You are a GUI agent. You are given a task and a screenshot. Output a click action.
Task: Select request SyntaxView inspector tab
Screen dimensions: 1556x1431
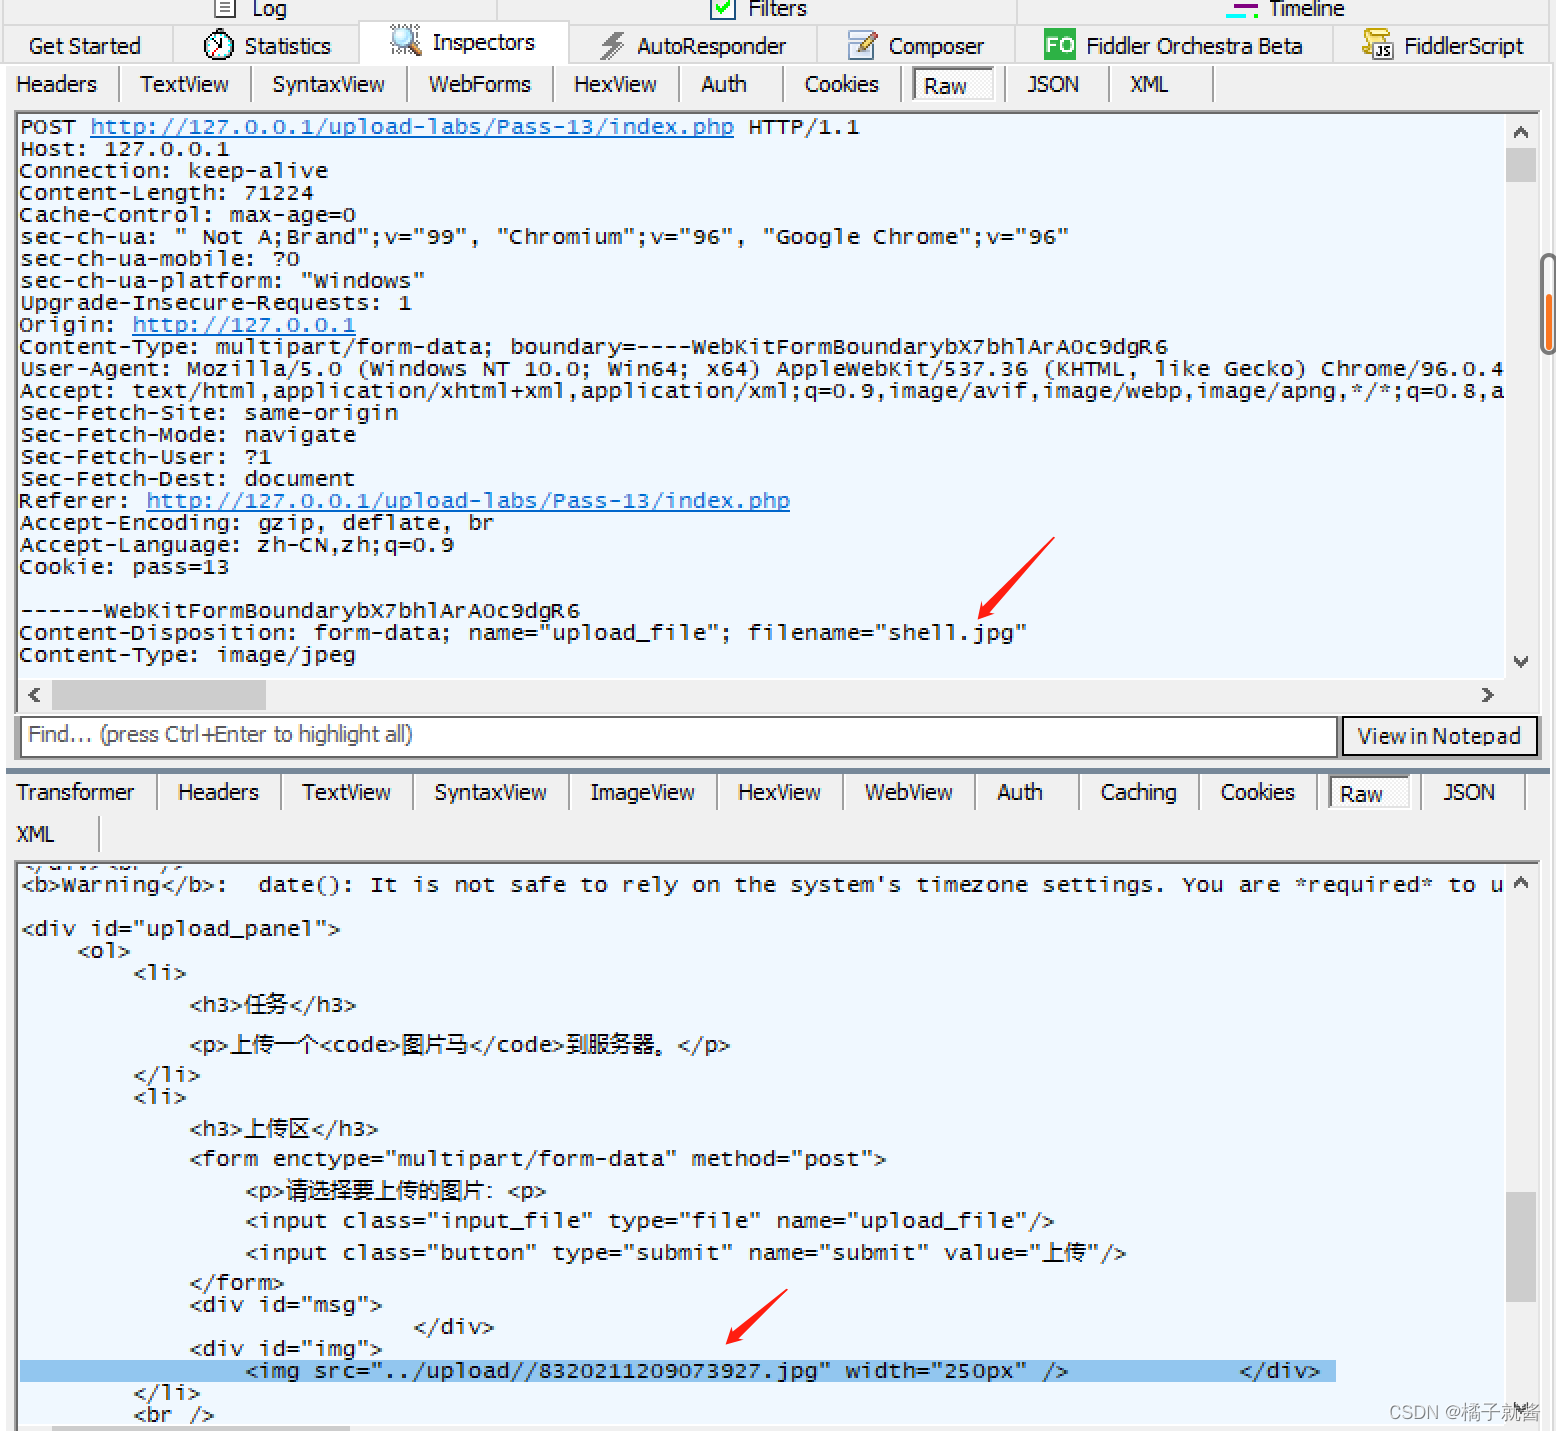click(x=328, y=85)
